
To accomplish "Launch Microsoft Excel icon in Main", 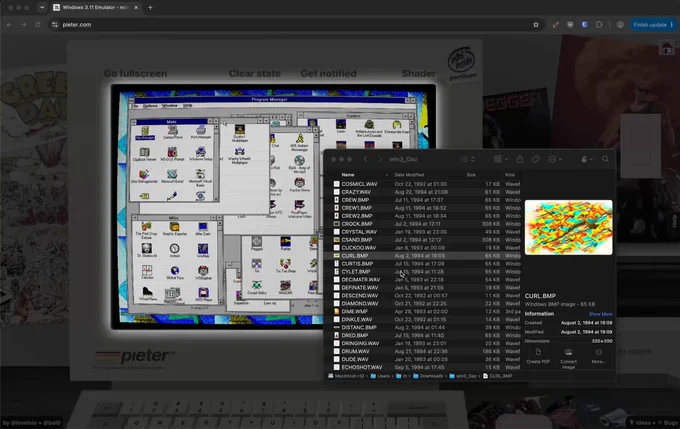I will (172, 177).
